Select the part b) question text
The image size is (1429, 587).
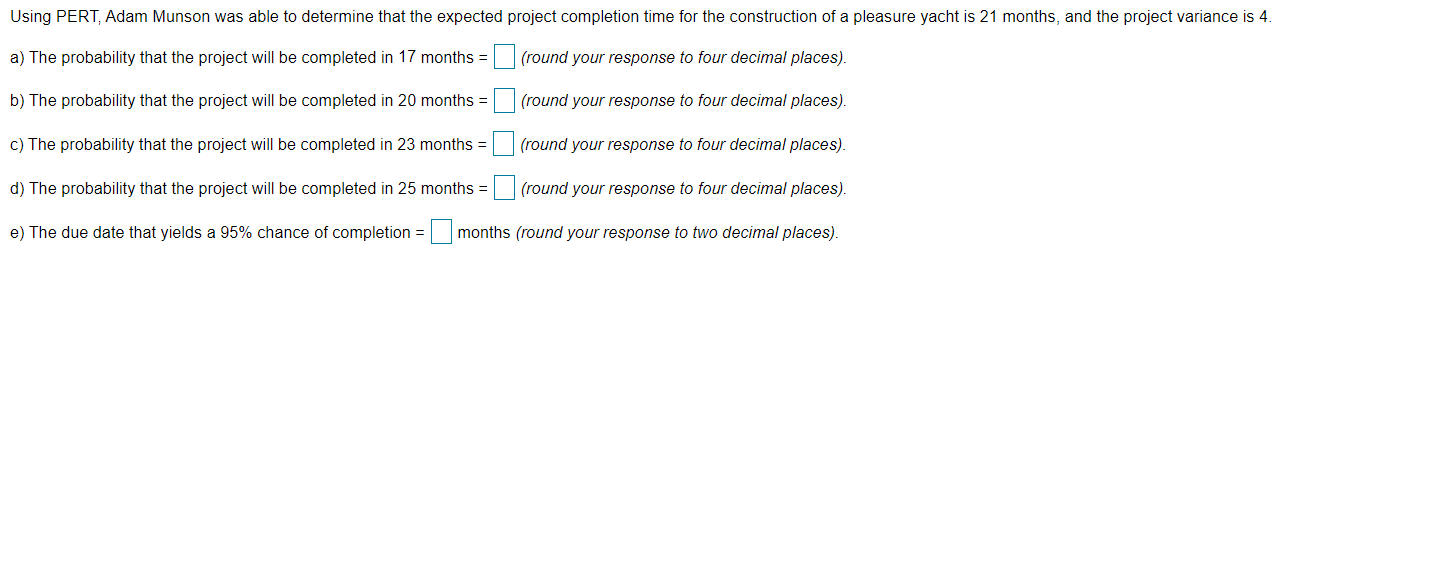[245, 100]
